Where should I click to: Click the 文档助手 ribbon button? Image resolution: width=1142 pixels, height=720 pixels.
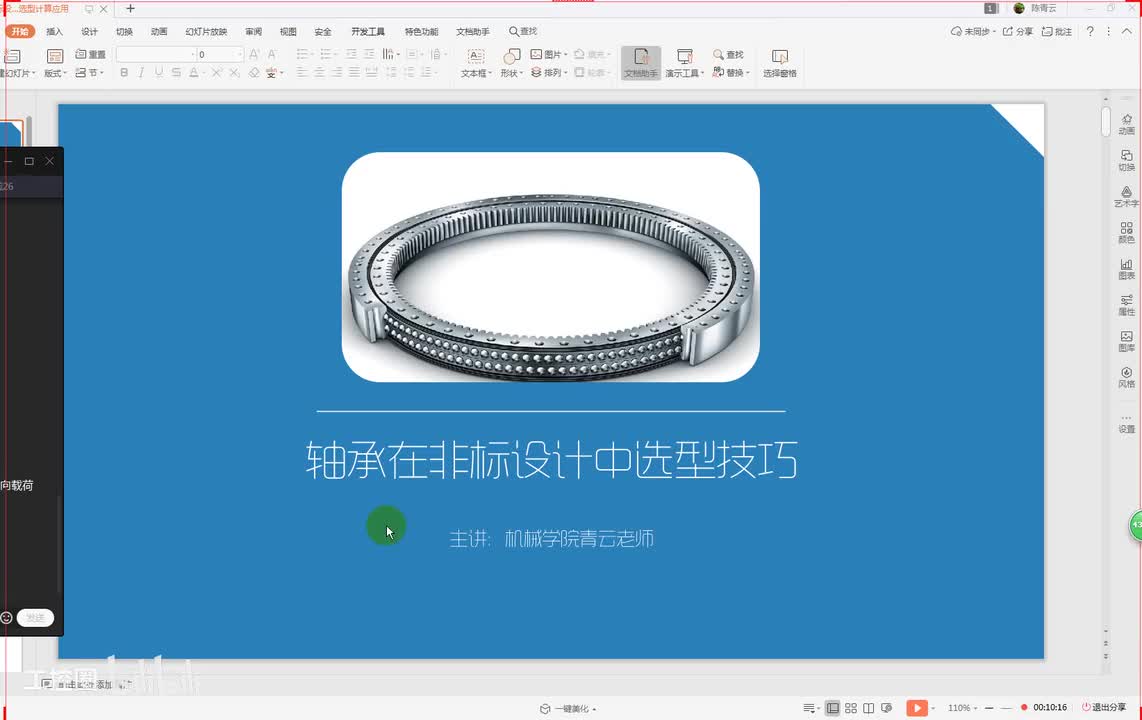(641, 64)
